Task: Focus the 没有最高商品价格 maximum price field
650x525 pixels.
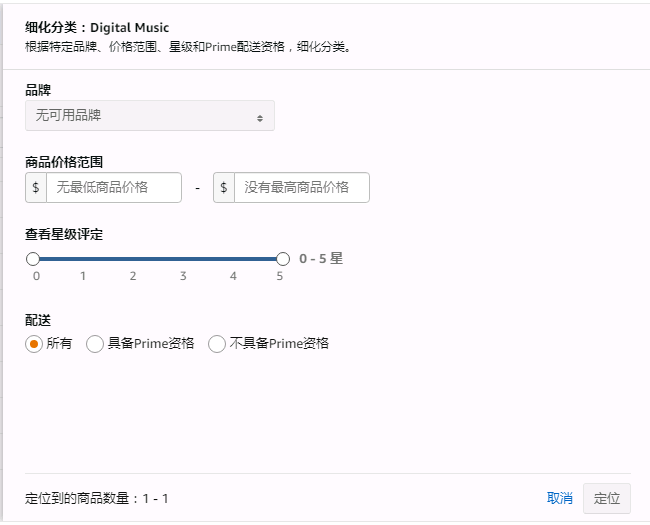Action: tap(302, 187)
